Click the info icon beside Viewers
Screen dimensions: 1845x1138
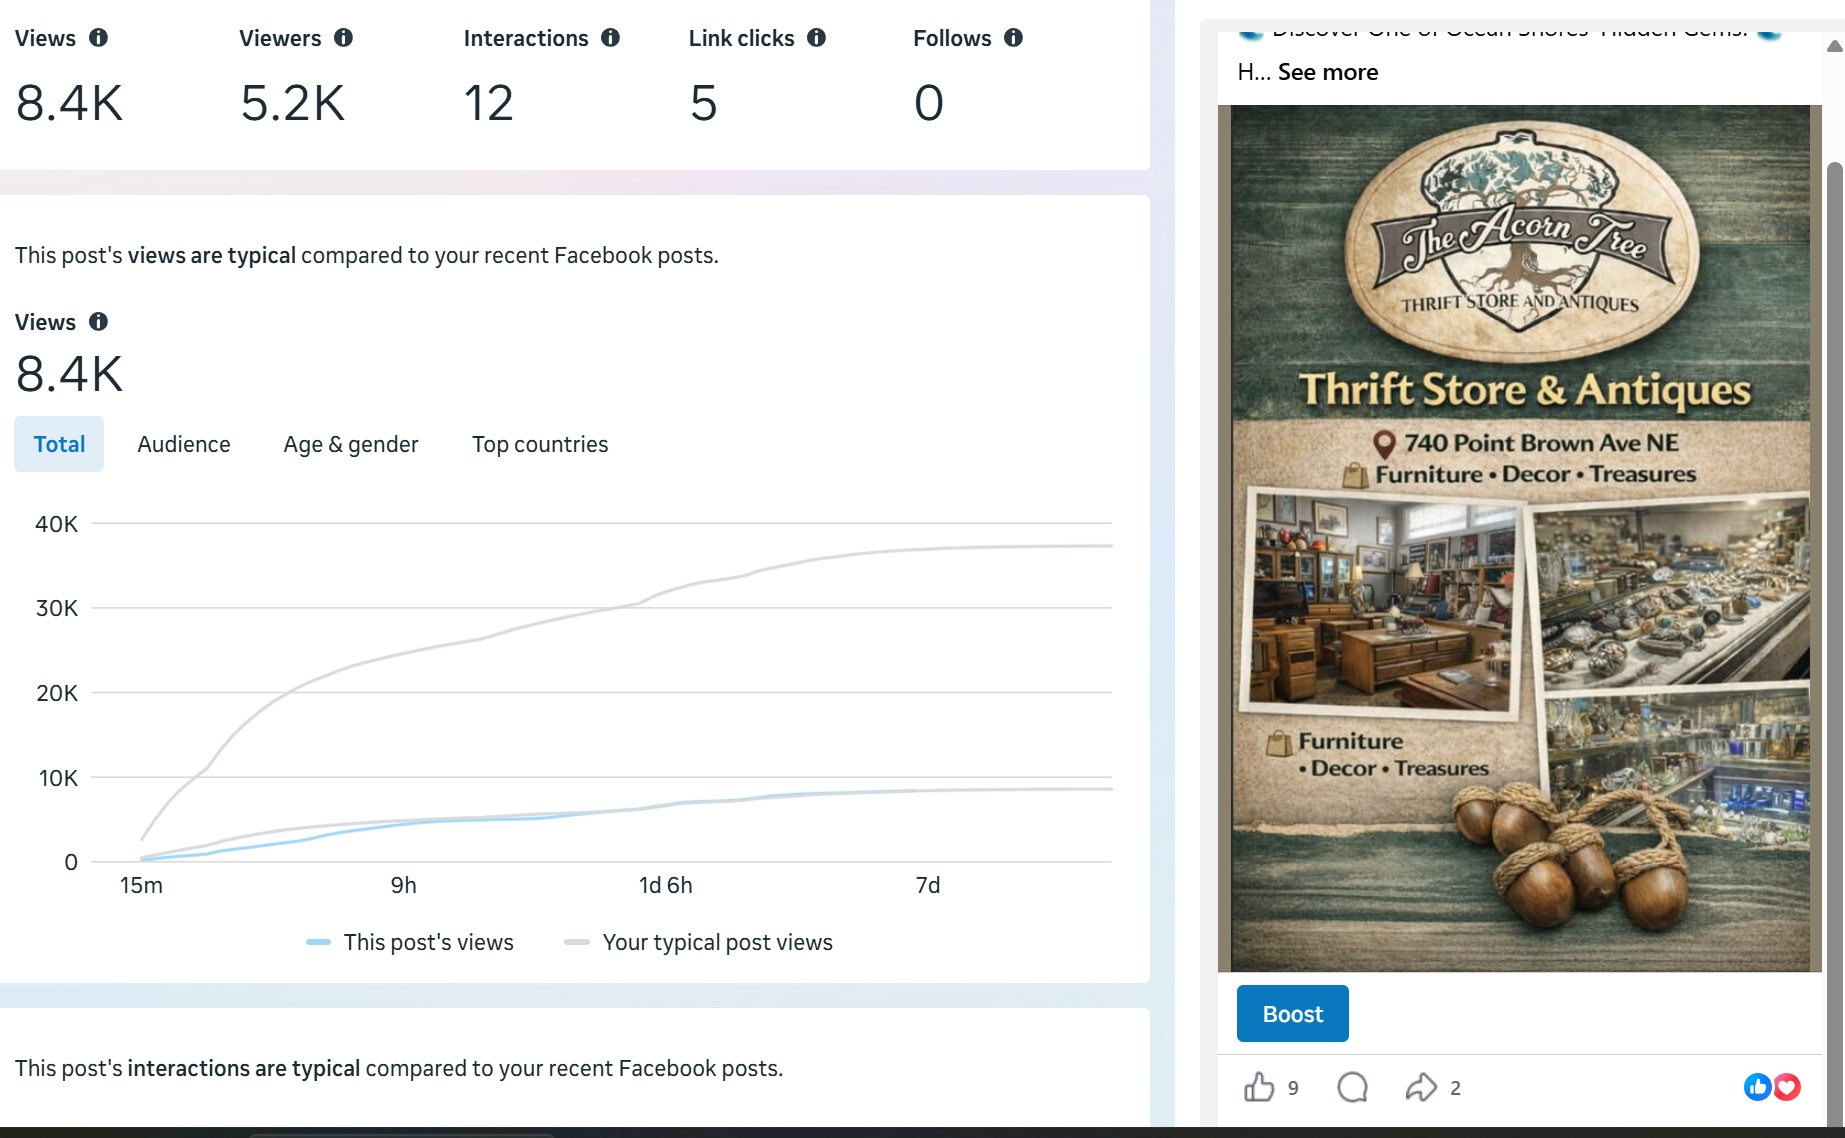(x=343, y=38)
